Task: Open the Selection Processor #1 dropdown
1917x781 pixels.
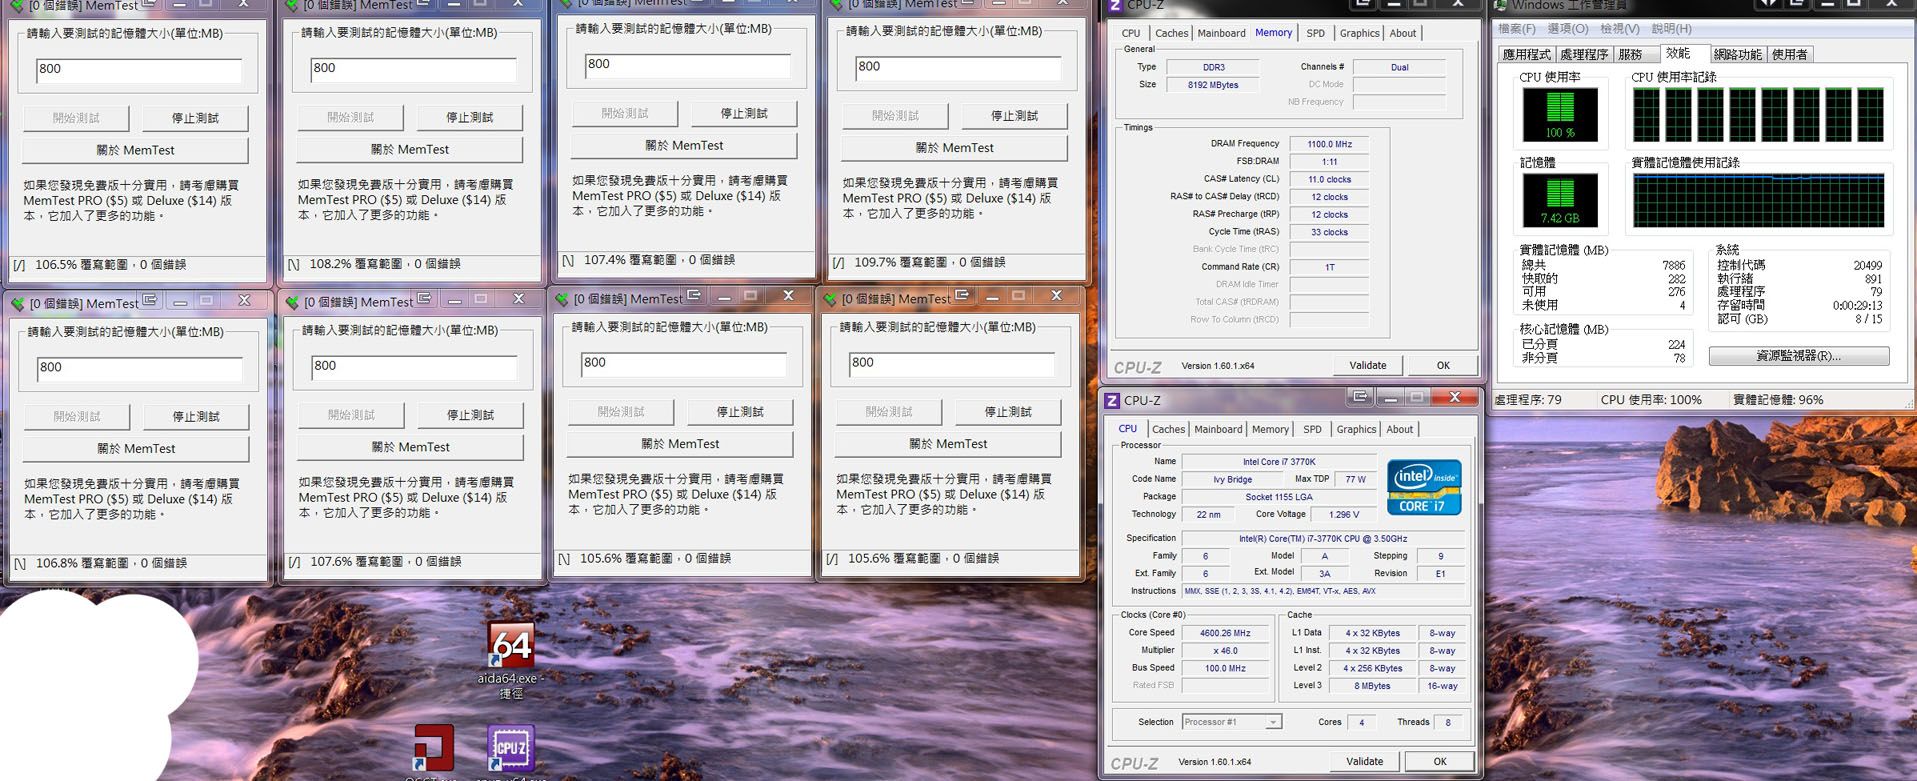Action: (x=1231, y=722)
